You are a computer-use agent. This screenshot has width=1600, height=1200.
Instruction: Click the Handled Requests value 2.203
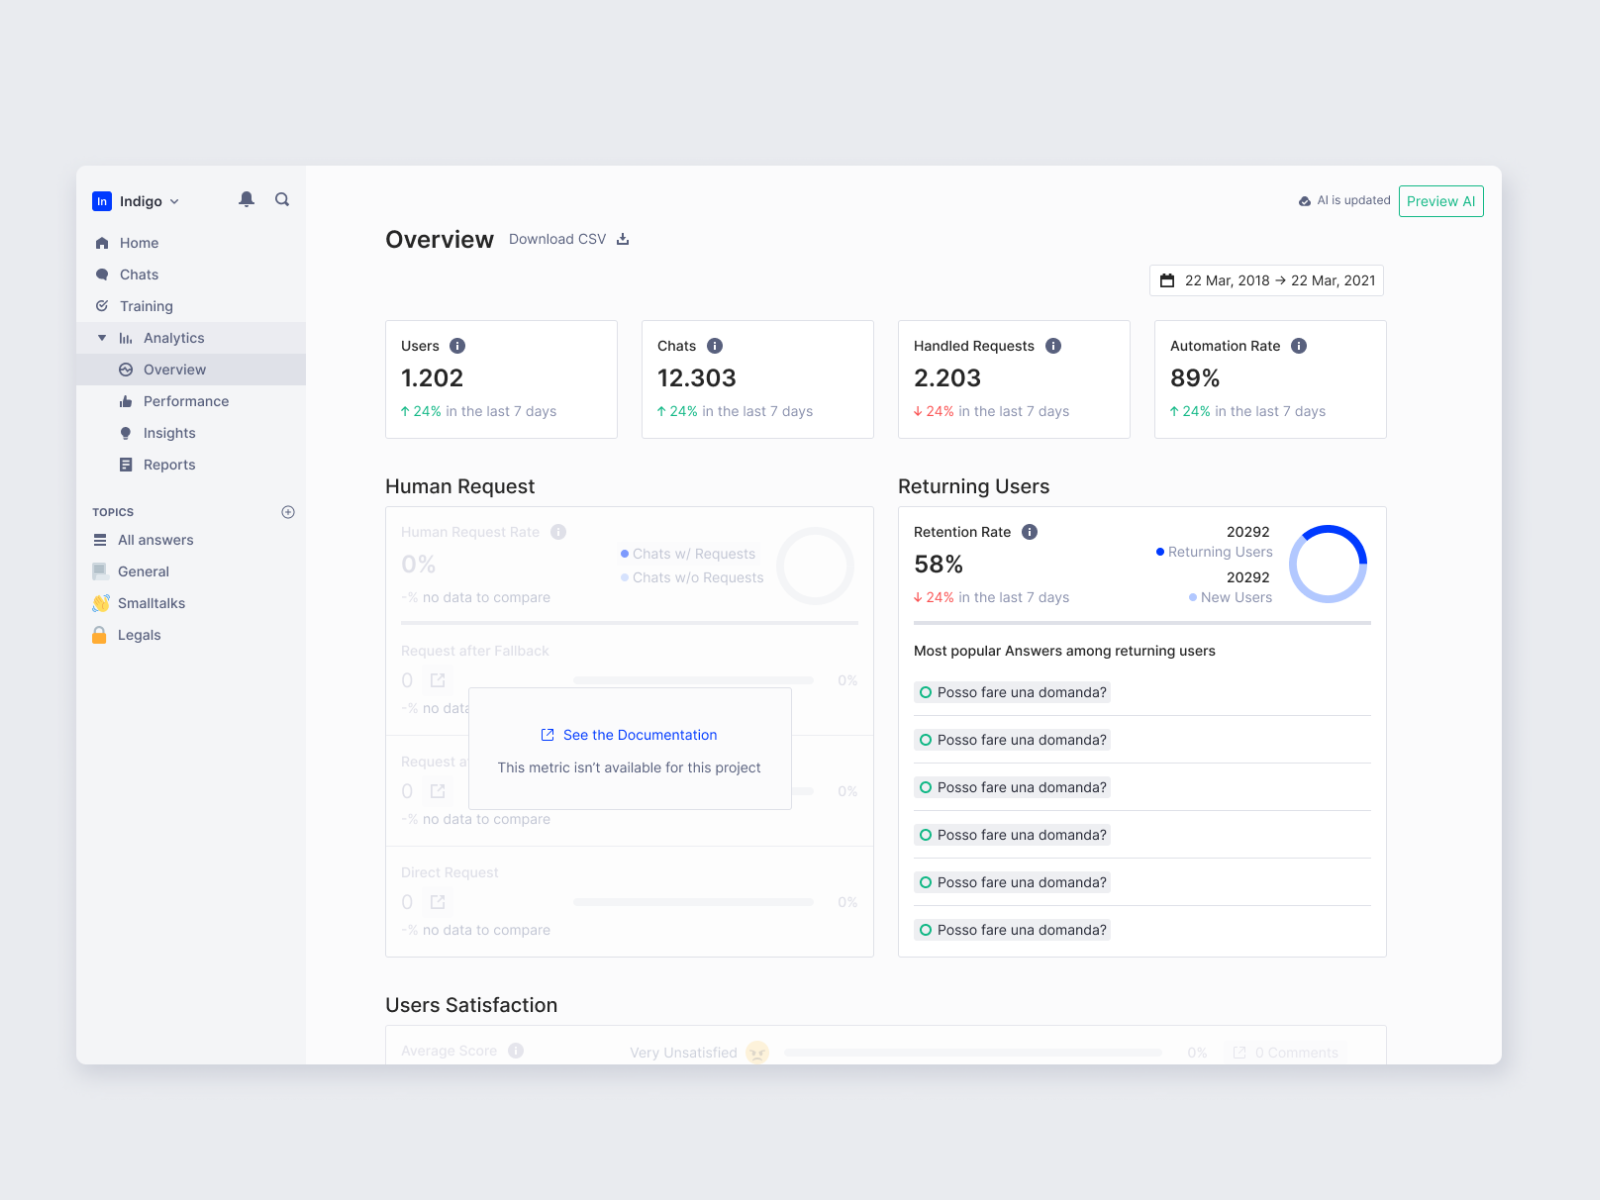coord(947,378)
